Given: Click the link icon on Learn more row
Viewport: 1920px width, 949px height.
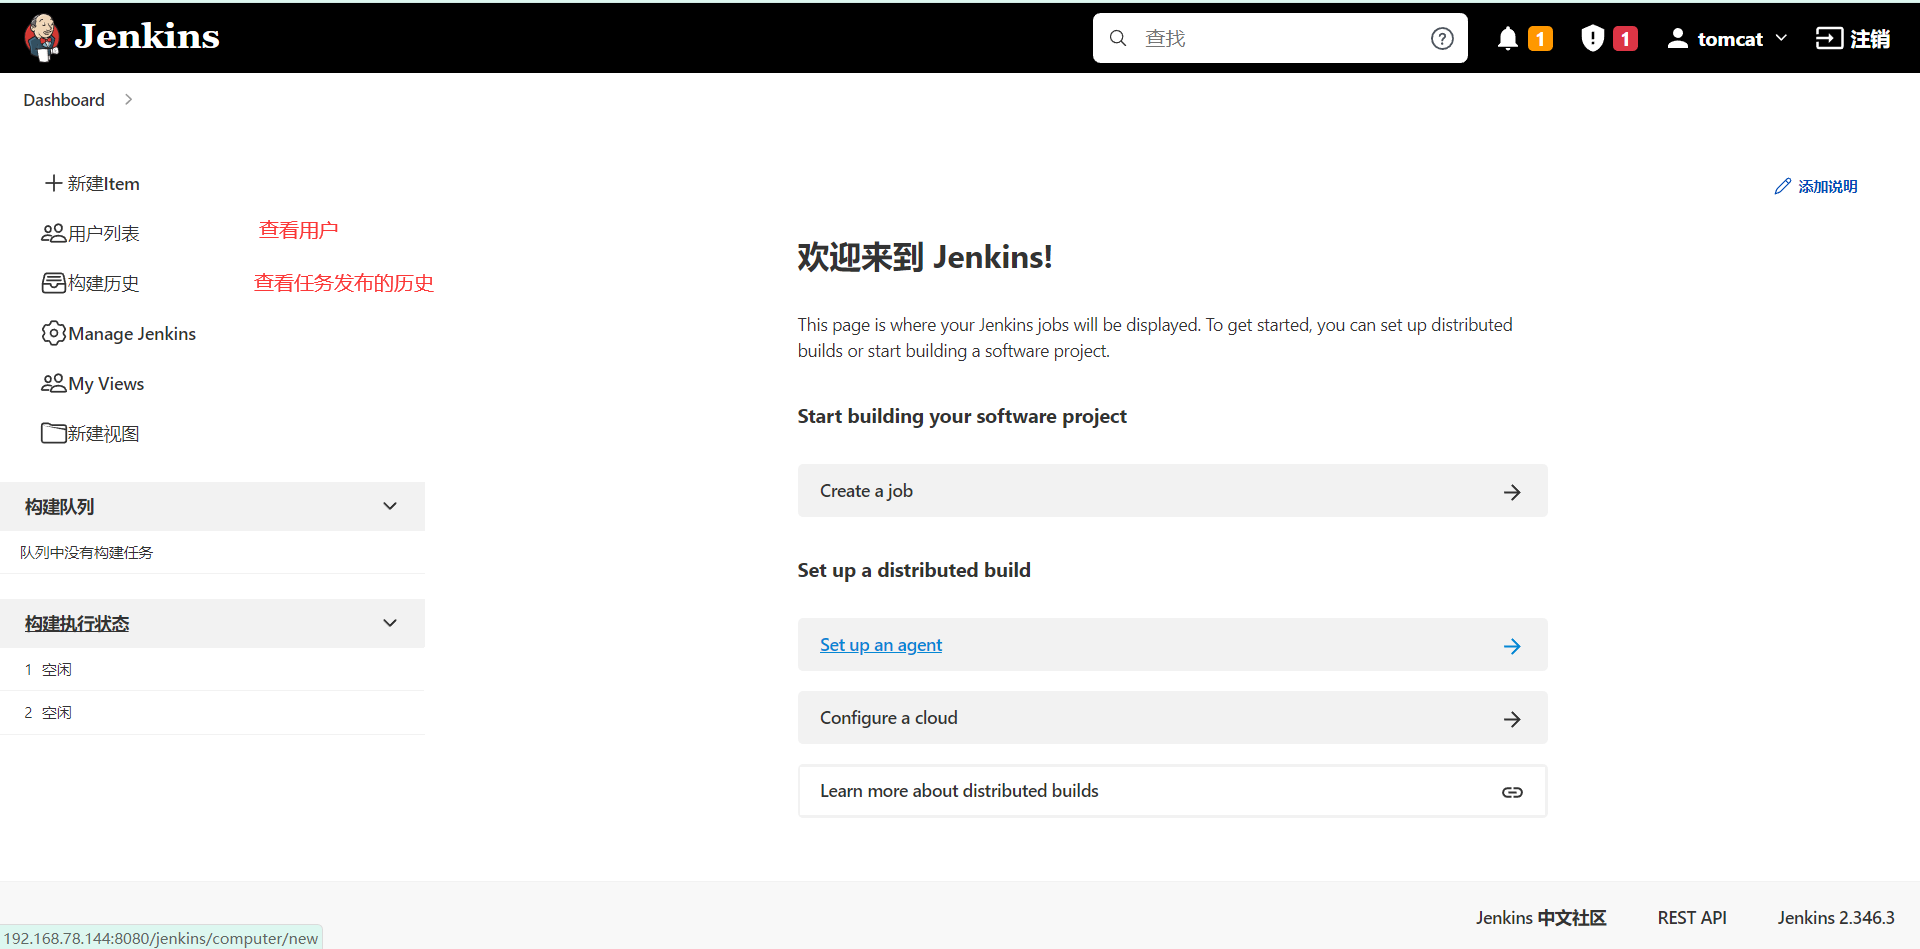Looking at the screenshot, I should pos(1512,792).
